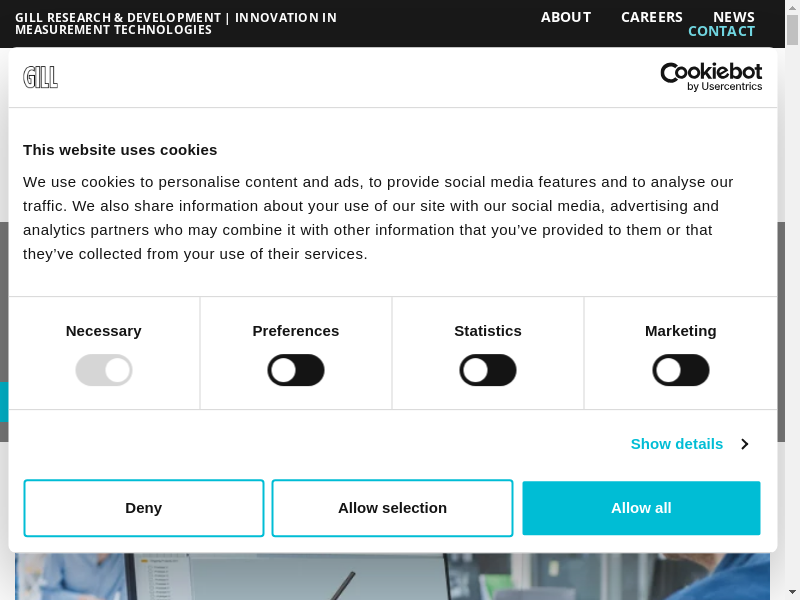Enable the Preferences cookies toggle
This screenshot has width=800, height=600.
click(x=296, y=370)
